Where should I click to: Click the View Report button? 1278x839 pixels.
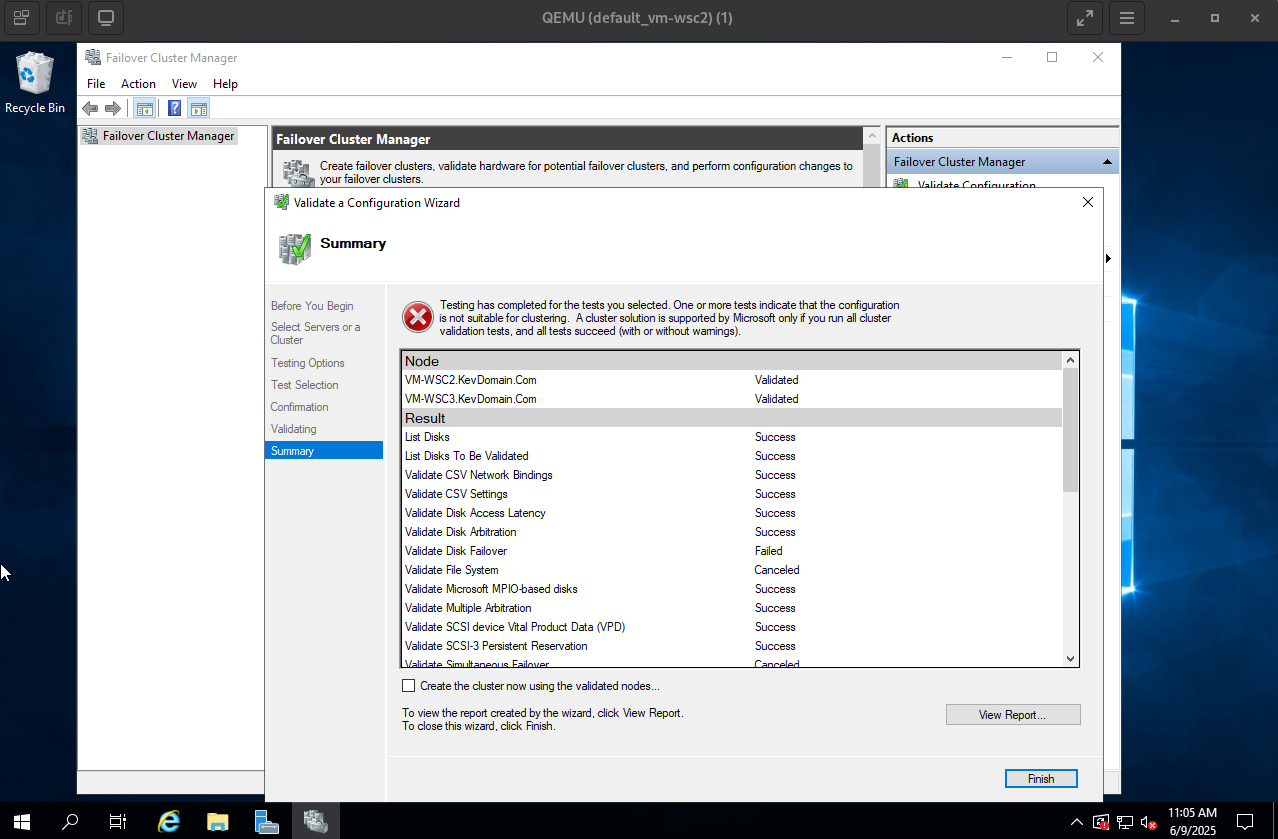(1013, 715)
